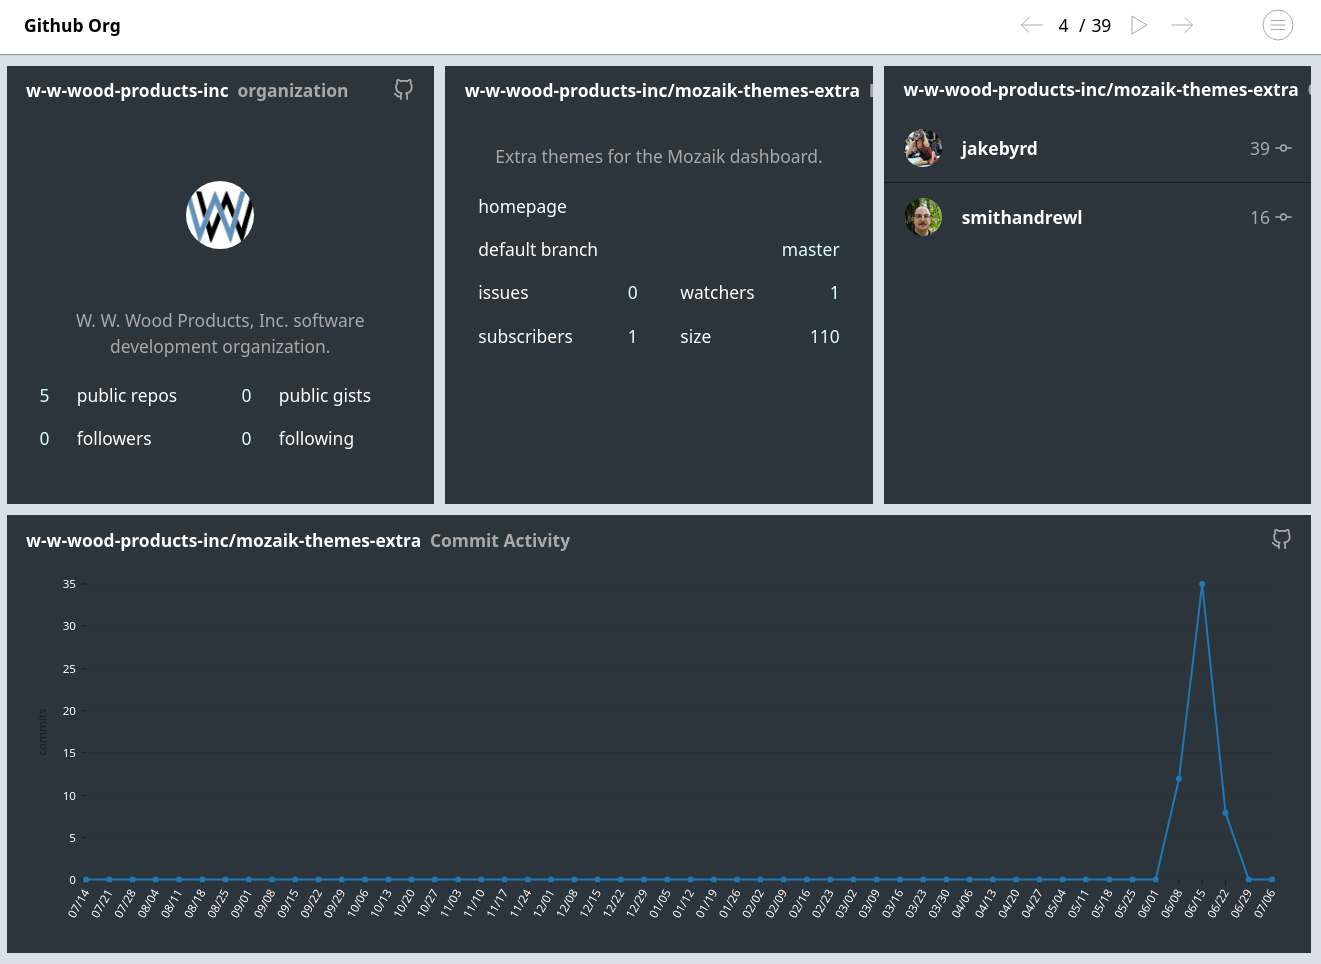Click the following label

click(316, 438)
